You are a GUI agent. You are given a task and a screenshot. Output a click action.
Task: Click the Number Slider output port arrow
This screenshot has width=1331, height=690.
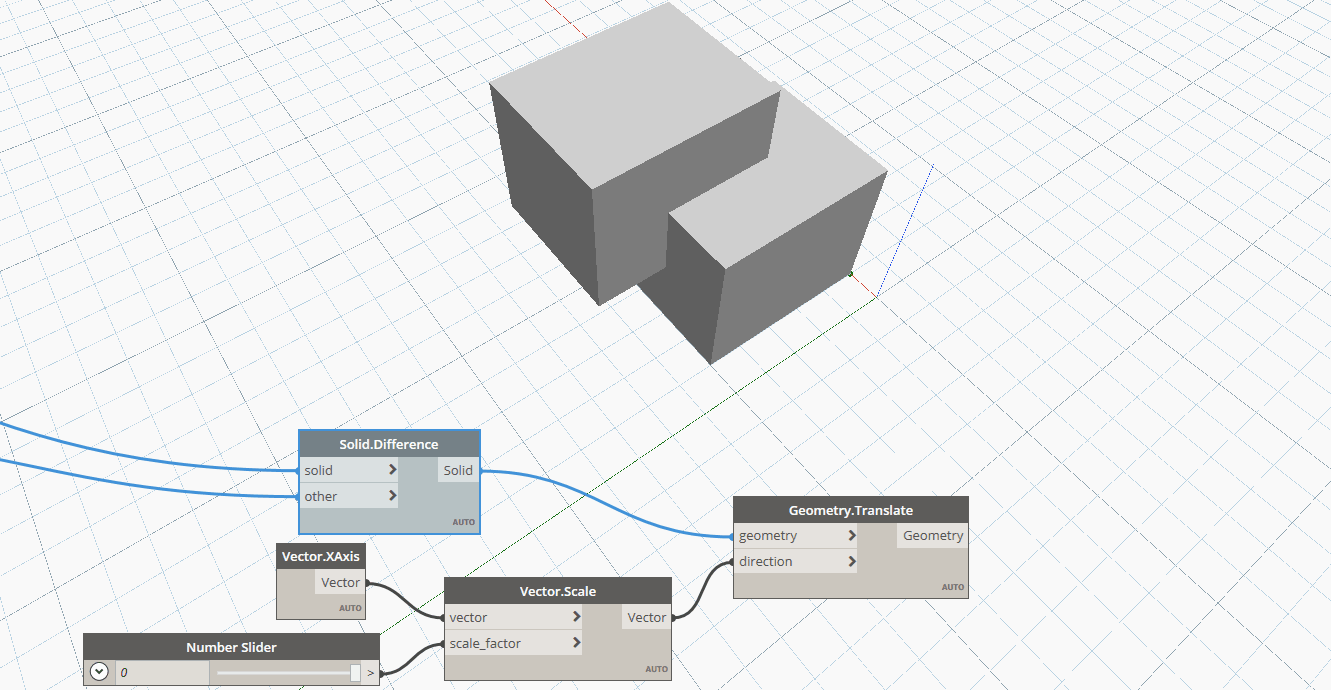click(x=371, y=673)
